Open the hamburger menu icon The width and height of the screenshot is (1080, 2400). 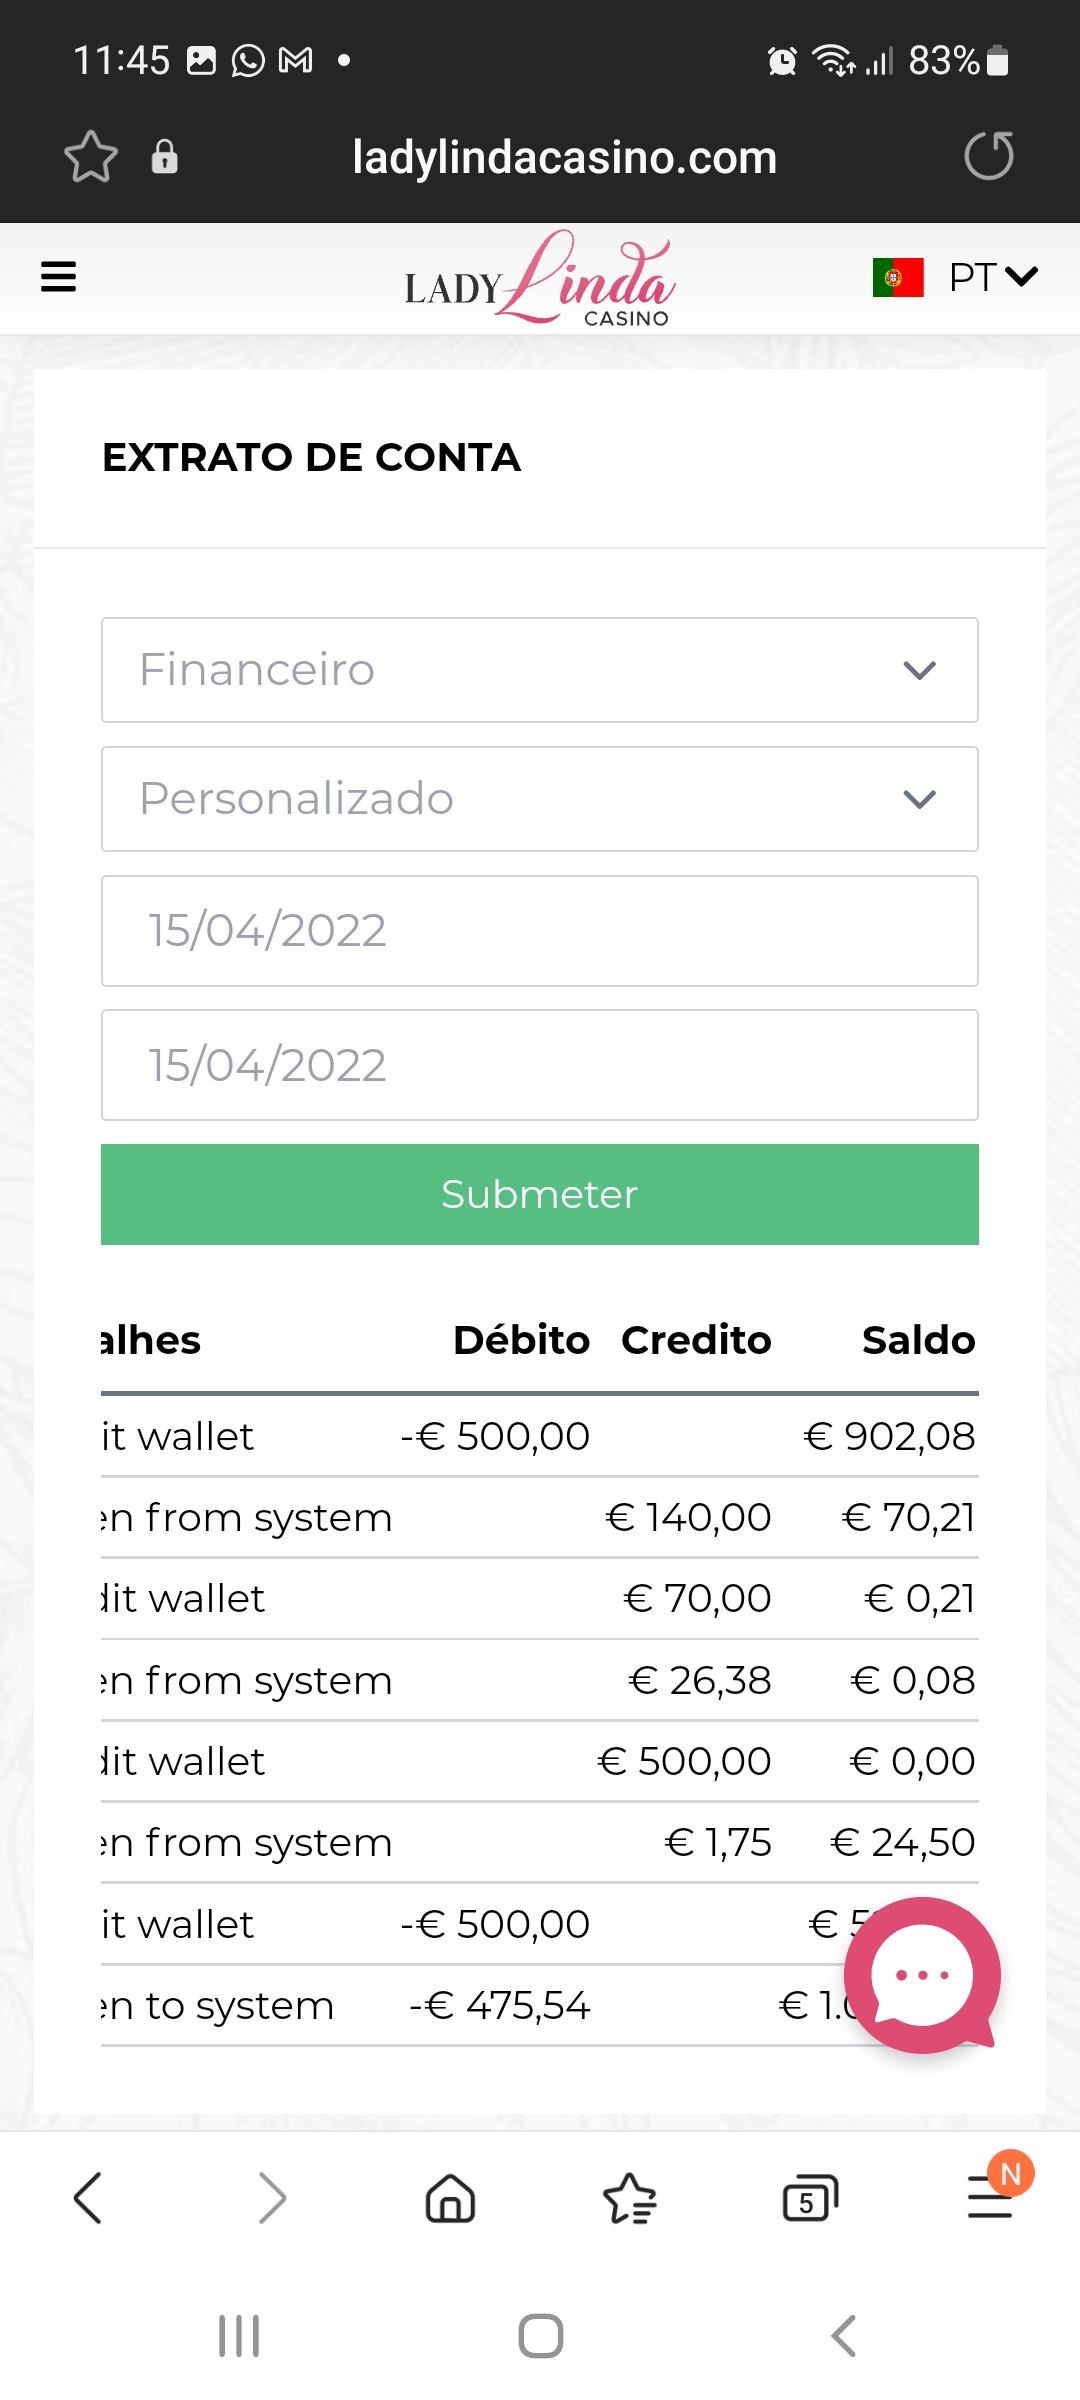[58, 277]
